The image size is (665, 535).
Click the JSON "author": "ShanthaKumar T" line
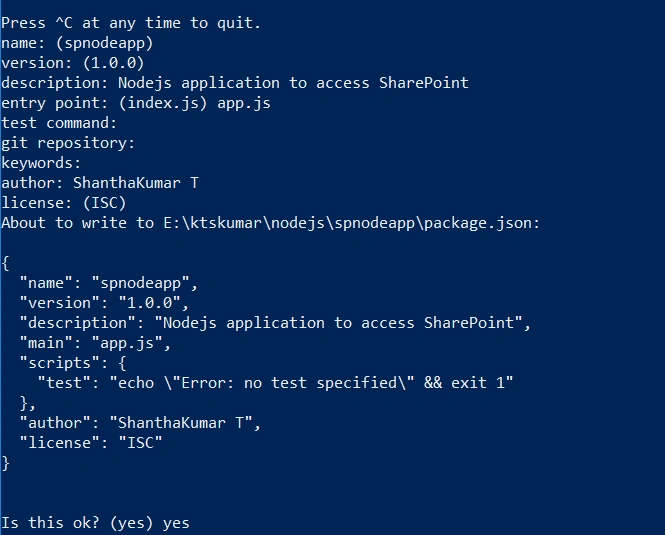tap(140, 423)
